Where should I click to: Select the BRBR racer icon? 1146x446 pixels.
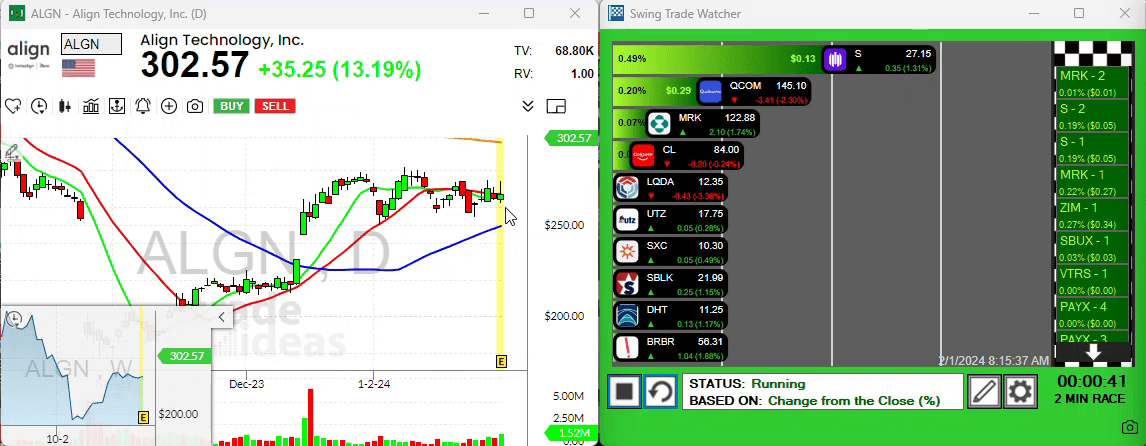[x=627, y=347]
